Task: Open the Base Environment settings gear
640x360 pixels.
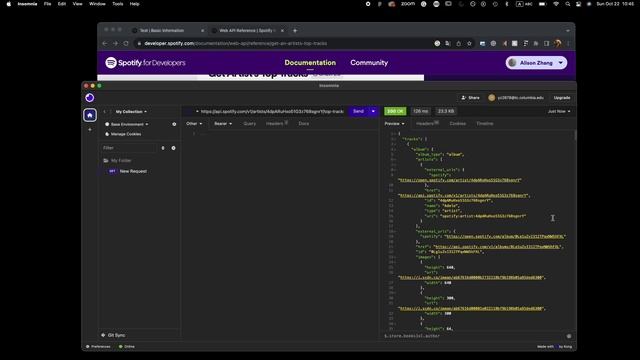Action: pyautogui.click(x=174, y=124)
